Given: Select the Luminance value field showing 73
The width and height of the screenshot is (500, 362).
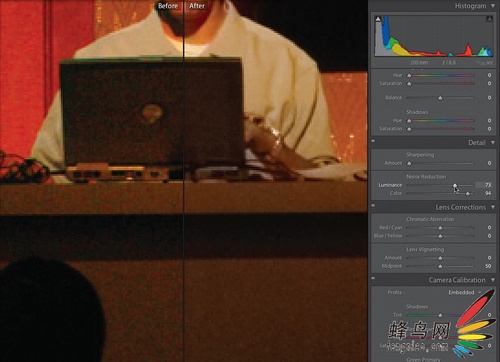Looking at the screenshot, I should 484,185.
